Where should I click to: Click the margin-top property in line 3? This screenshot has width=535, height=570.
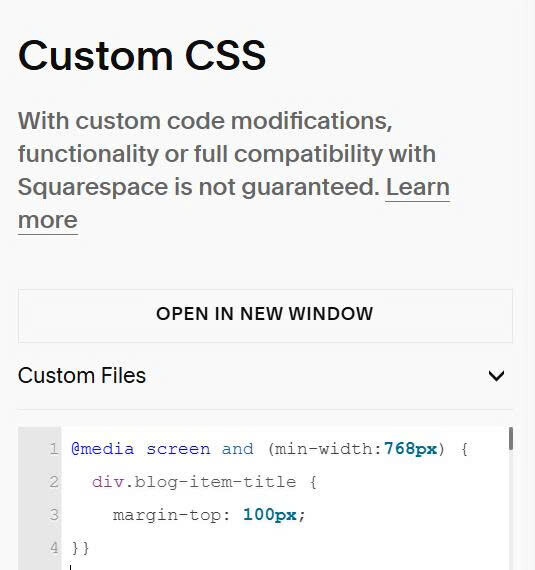[x=167, y=515]
